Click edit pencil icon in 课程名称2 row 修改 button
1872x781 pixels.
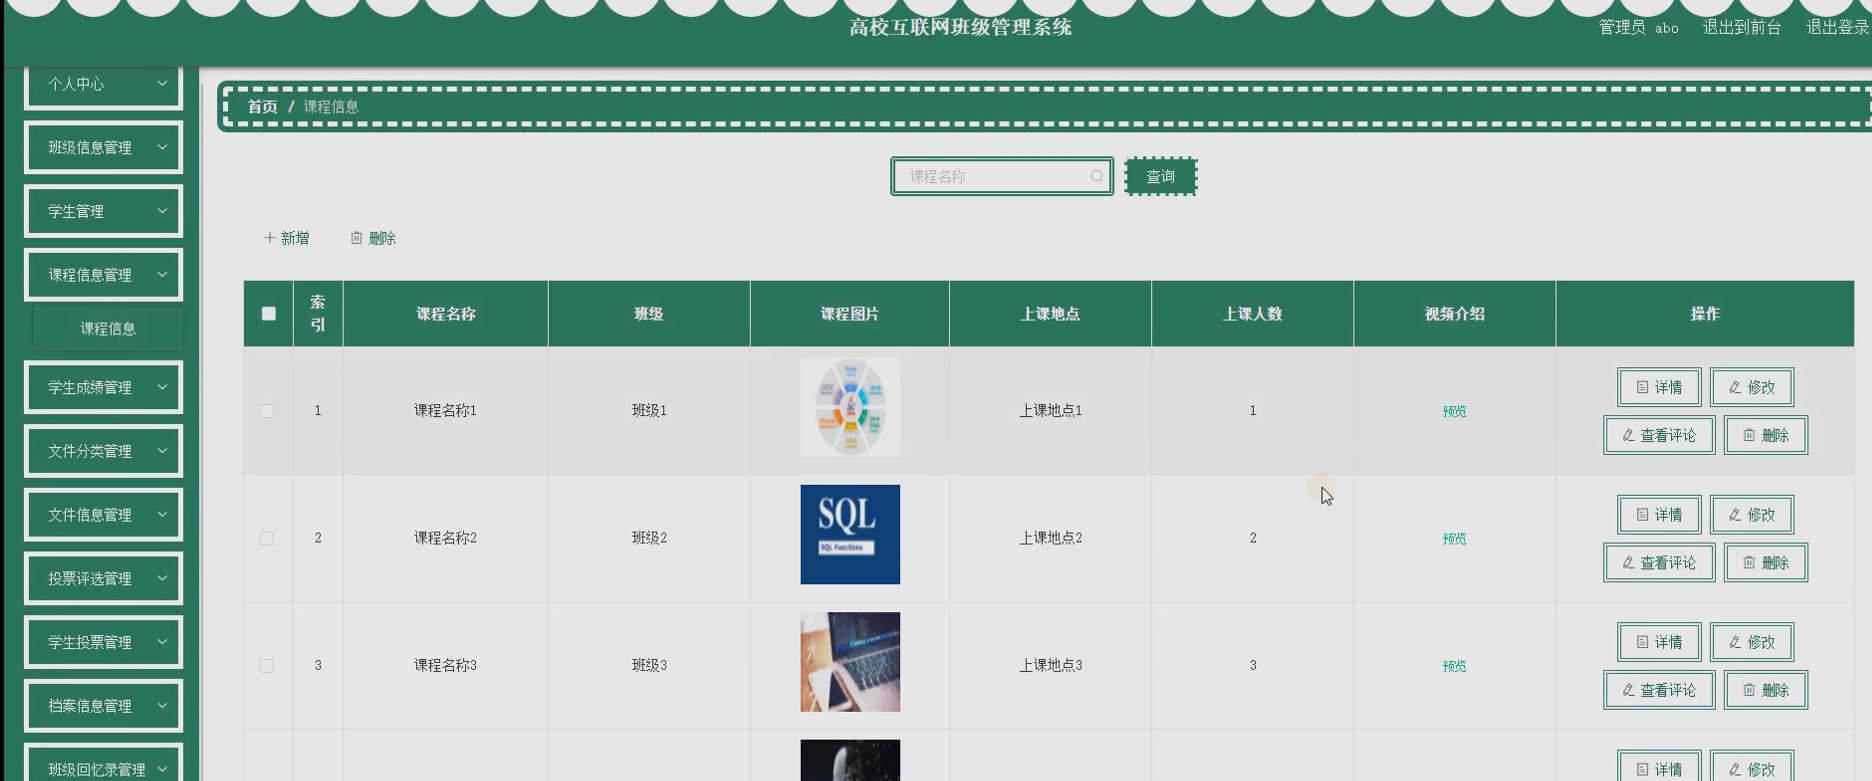[x=1735, y=515]
